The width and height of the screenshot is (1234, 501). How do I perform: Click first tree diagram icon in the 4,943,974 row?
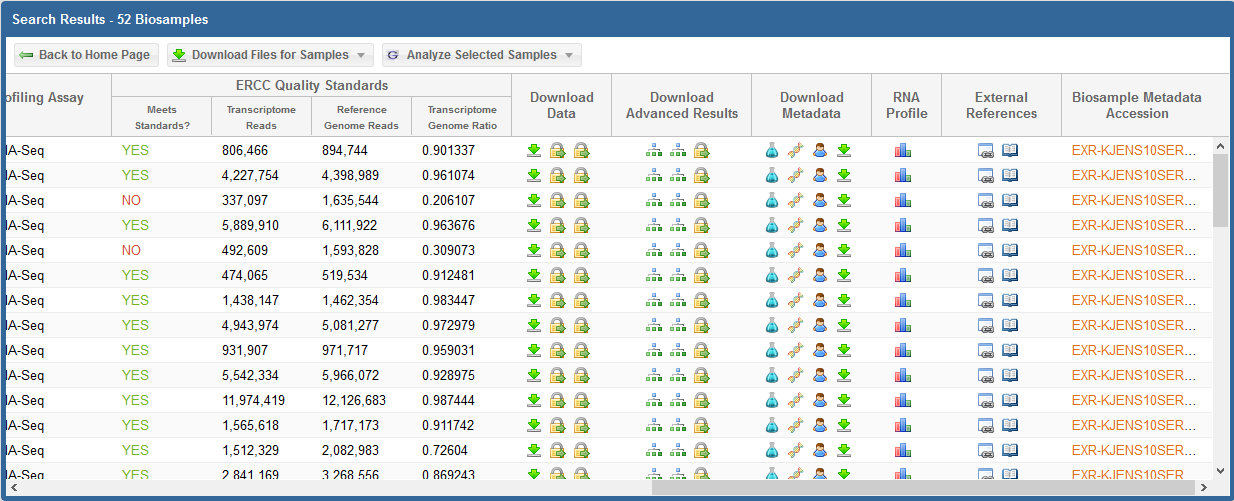click(x=654, y=326)
